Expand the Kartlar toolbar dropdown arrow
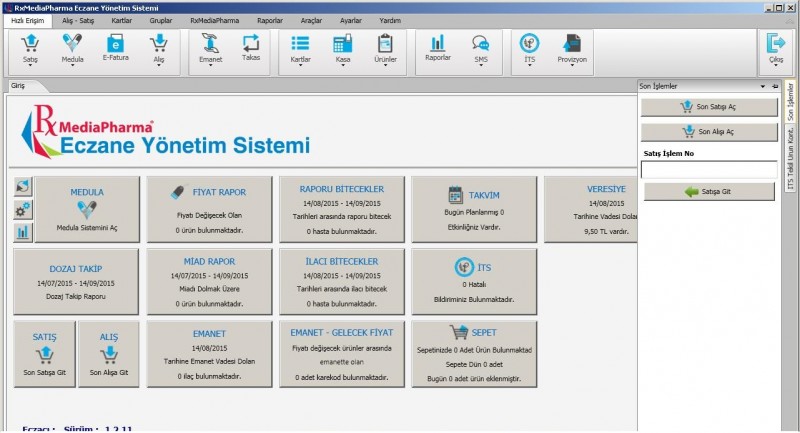Image resolution: width=800 pixels, height=433 pixels. click(300, 67)
